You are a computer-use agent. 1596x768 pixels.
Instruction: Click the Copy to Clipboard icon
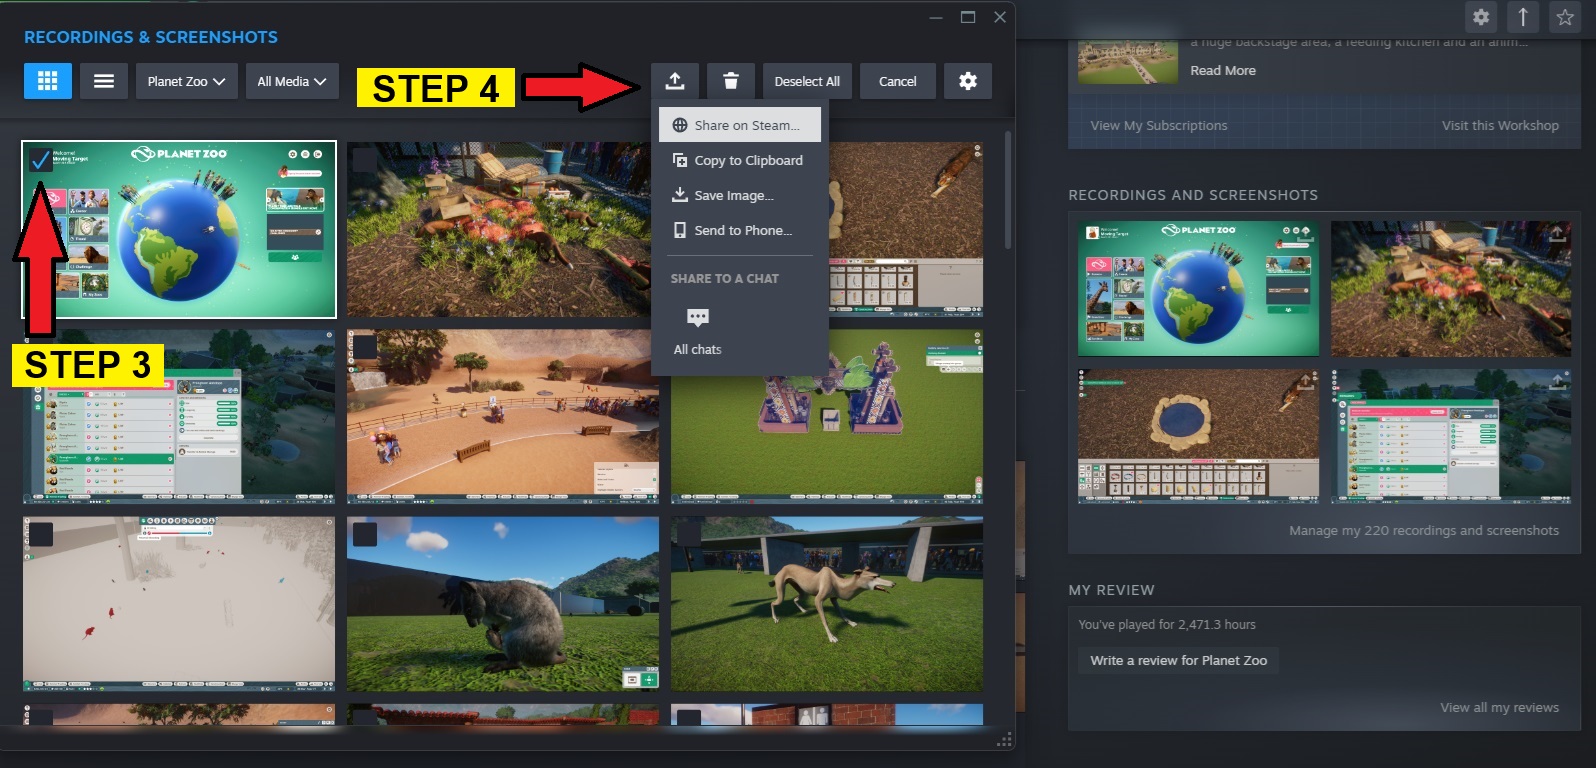[680, 160]
